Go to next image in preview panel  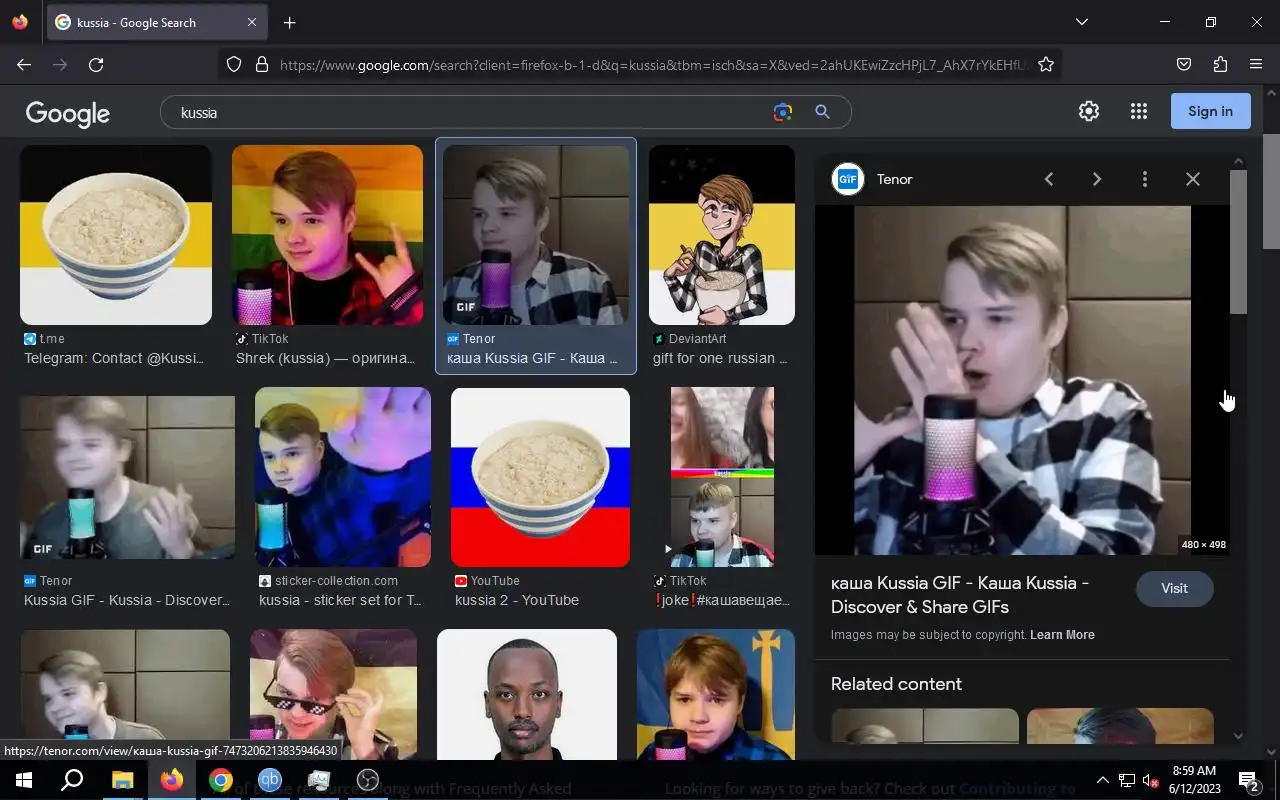click(1096, 179)
